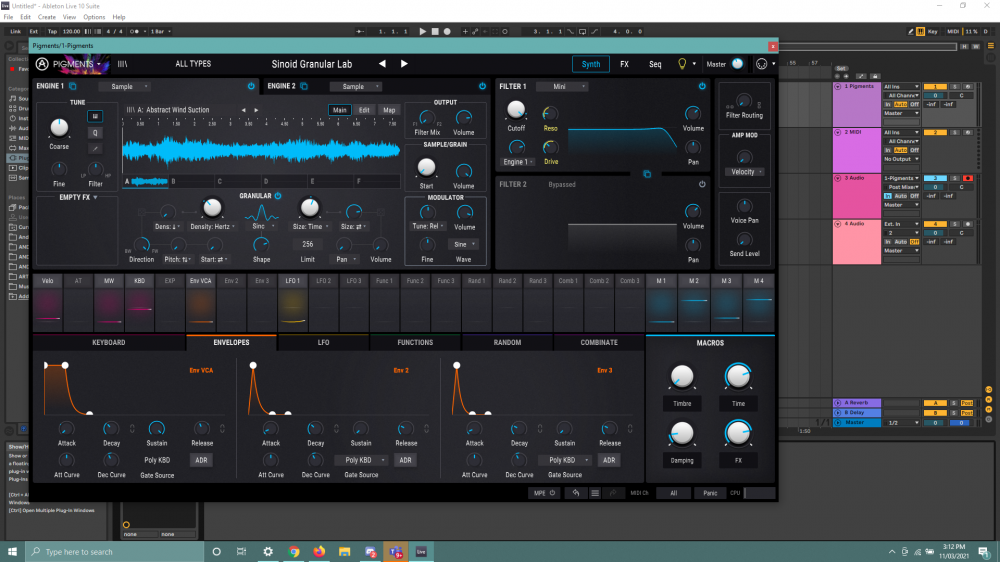
Task: Open the Keyboard modulation tab
Action: tap(108, 343)
